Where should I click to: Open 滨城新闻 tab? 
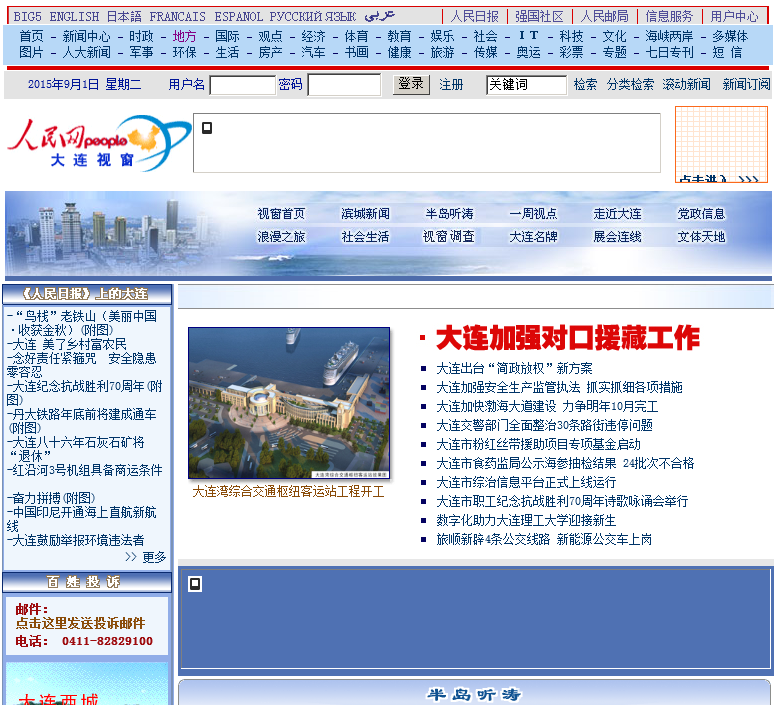[365, 214]
